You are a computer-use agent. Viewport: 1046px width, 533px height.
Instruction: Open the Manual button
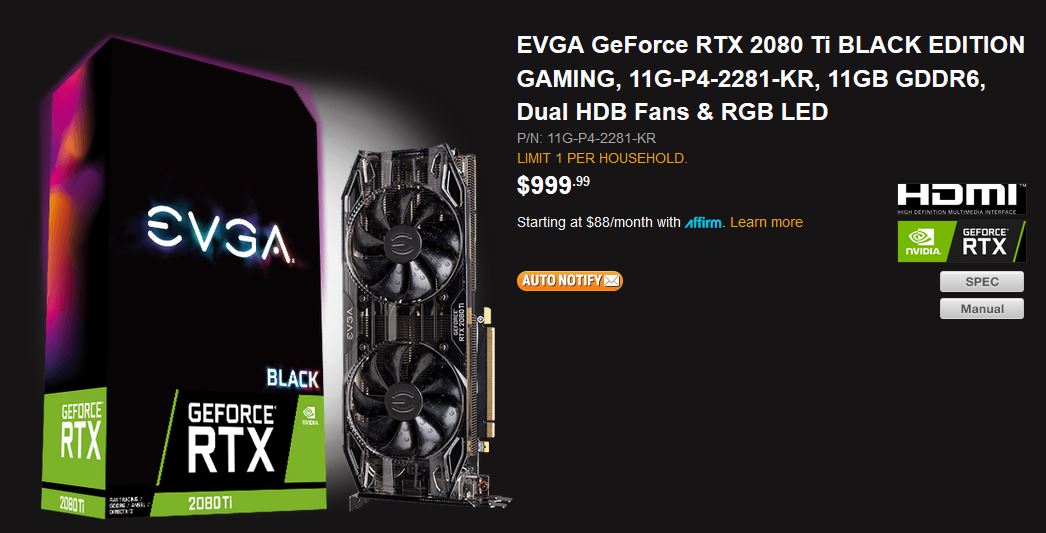[x=981, y=309]
